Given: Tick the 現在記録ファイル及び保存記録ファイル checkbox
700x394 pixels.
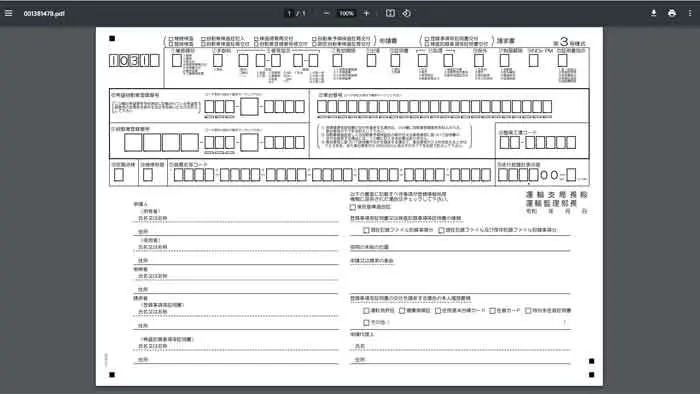Looking at the screenshot, I should (x=441, y=230).
